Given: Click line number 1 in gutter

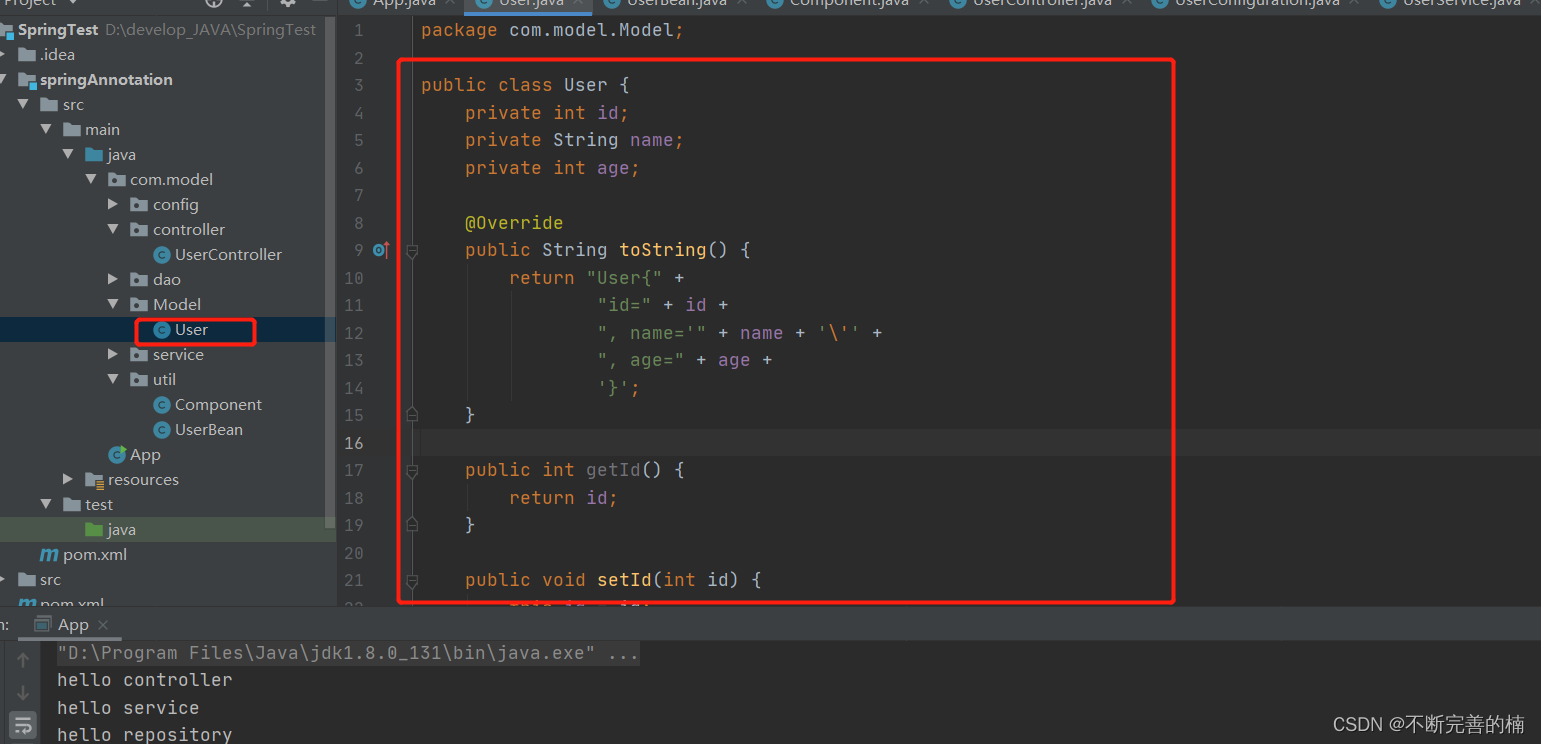Looking at the screenshot, I should pos(359,31).
